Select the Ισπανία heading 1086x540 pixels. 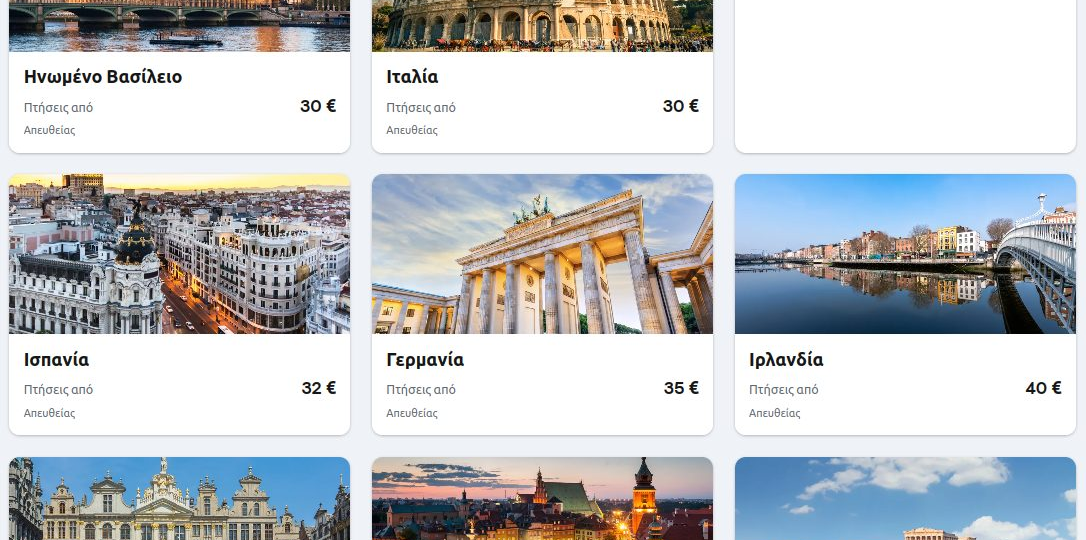click(x=56, y=360)
